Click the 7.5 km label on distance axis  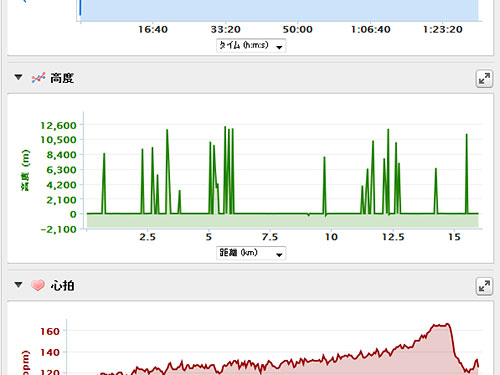270,237
